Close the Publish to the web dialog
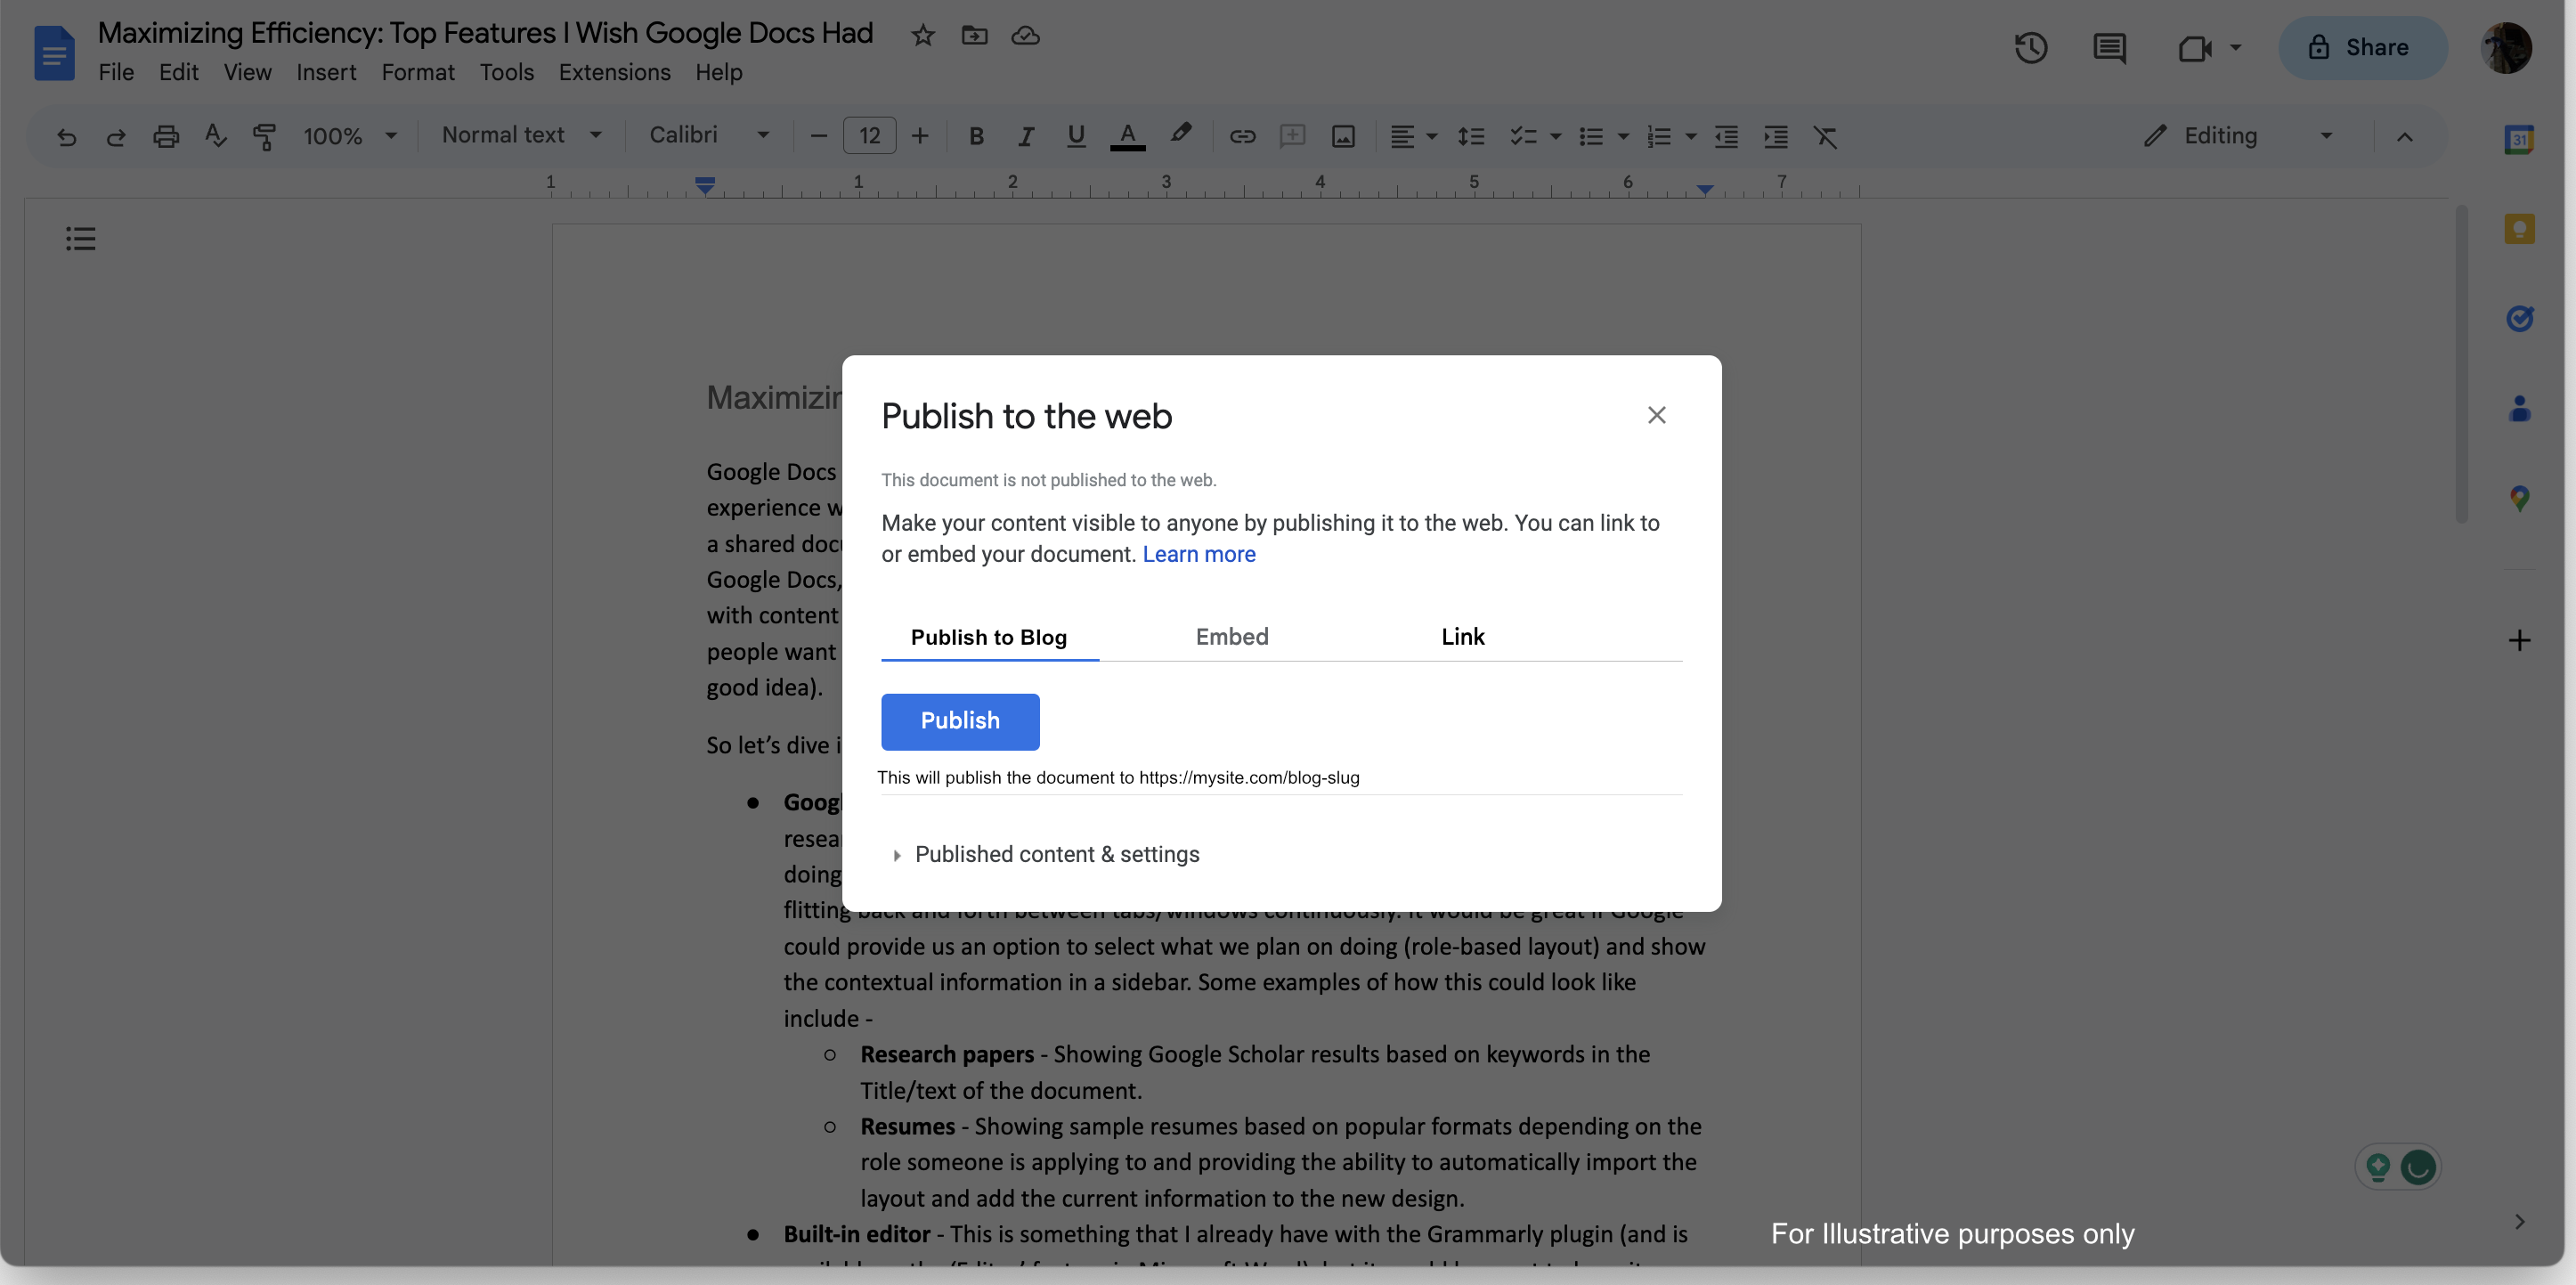Screen dimensions: 2576x1285 1657,415
